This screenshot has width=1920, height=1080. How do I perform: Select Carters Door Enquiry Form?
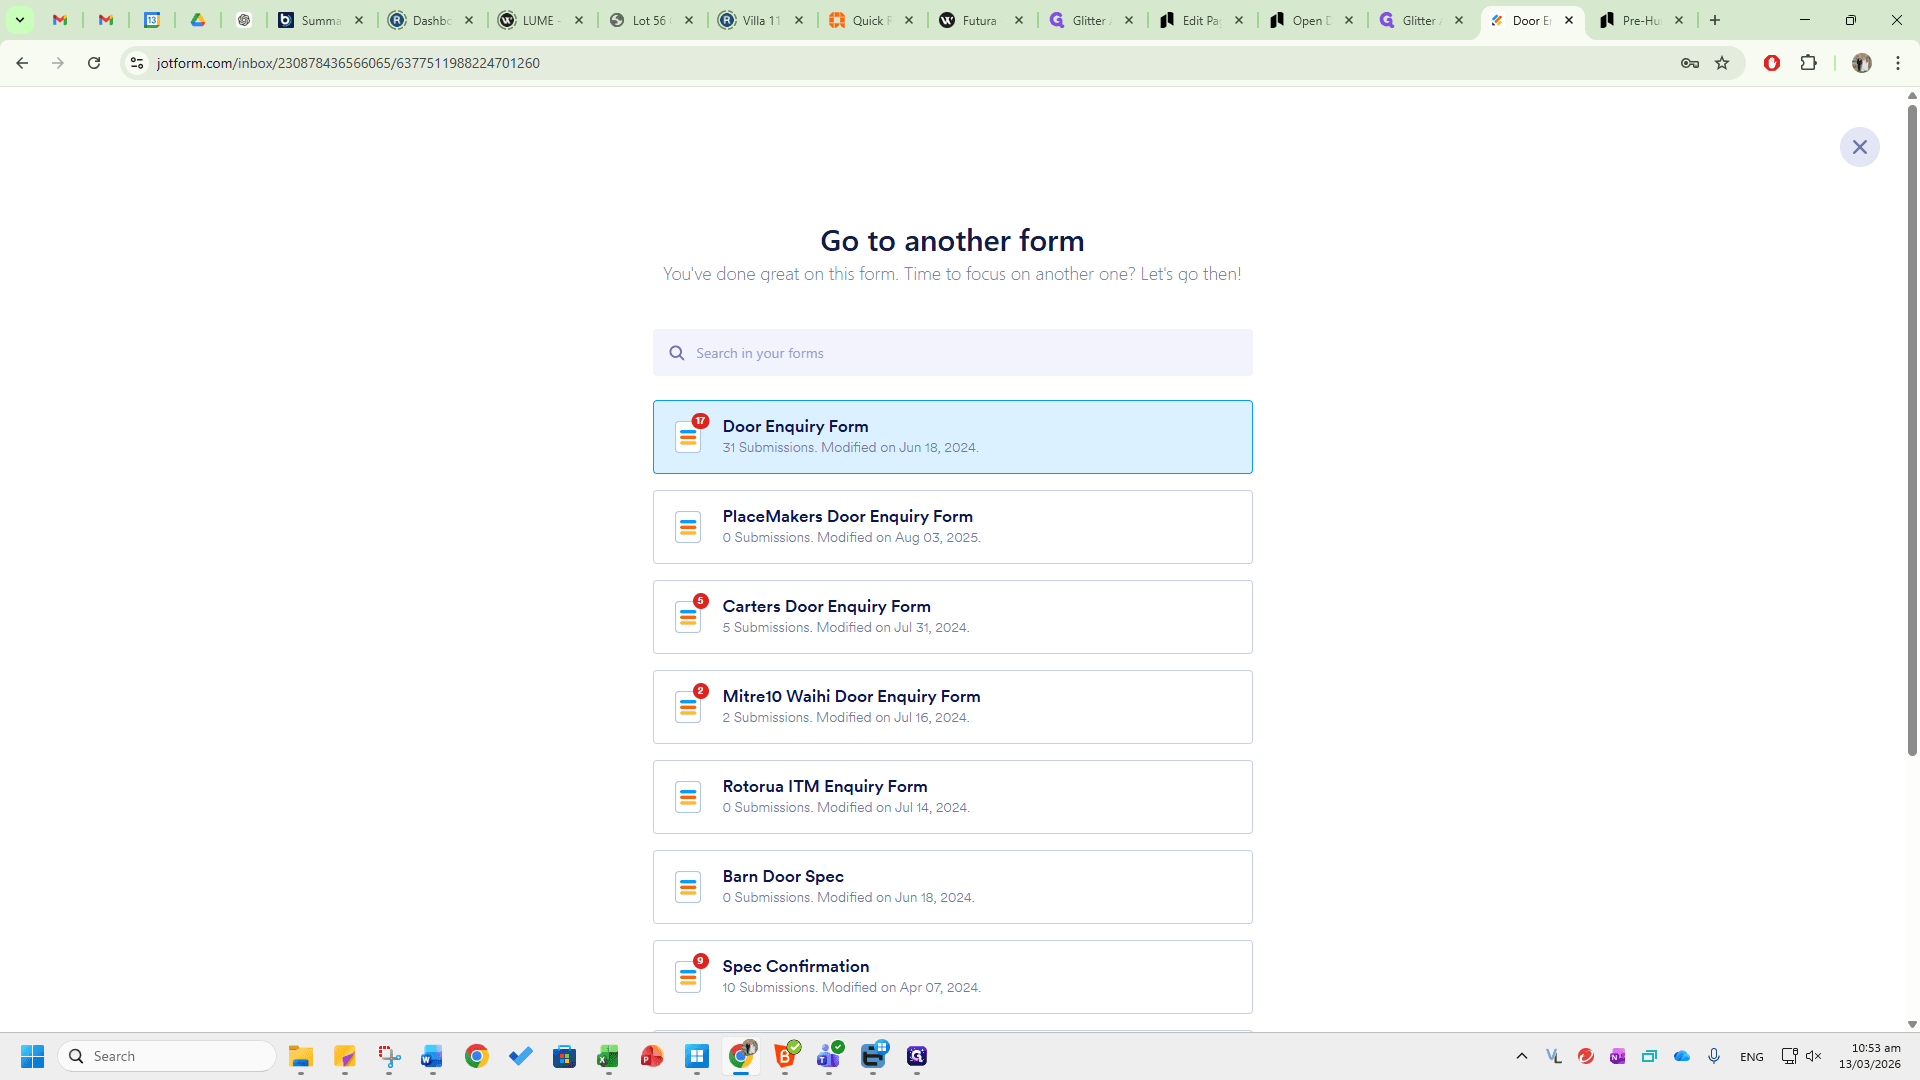point(952,617)
